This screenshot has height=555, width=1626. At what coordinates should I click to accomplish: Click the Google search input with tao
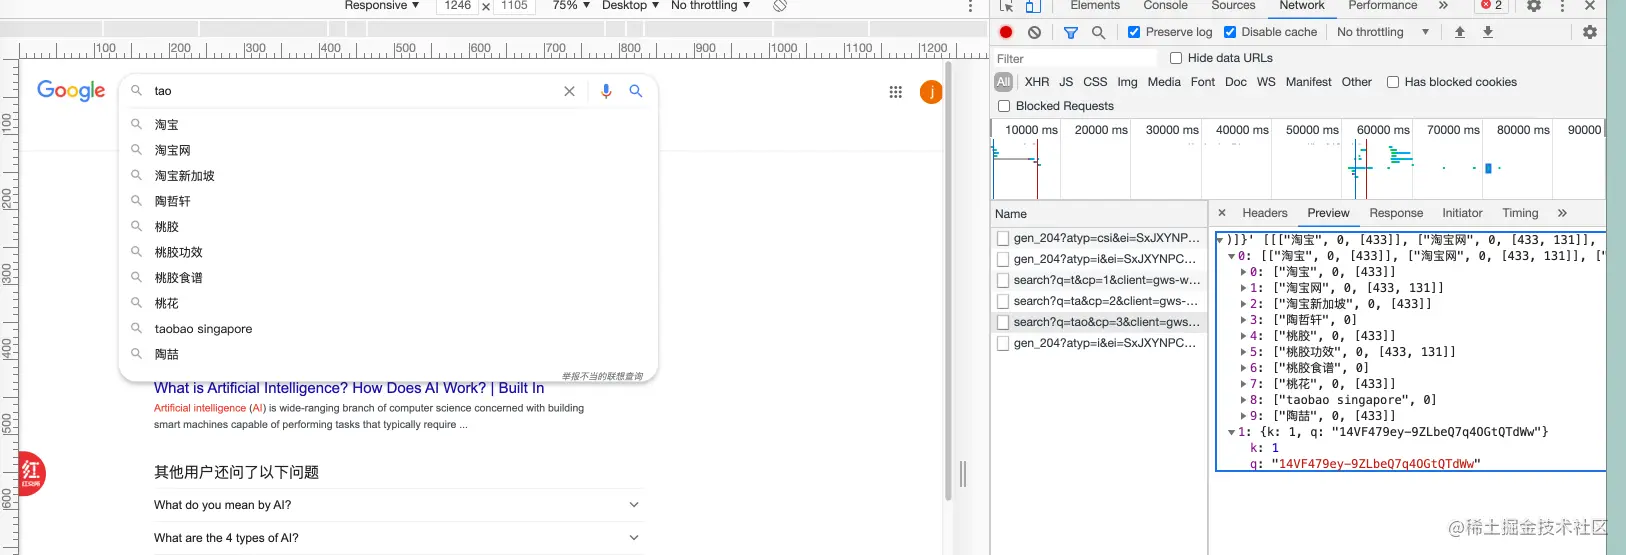[x=355, y=91]
